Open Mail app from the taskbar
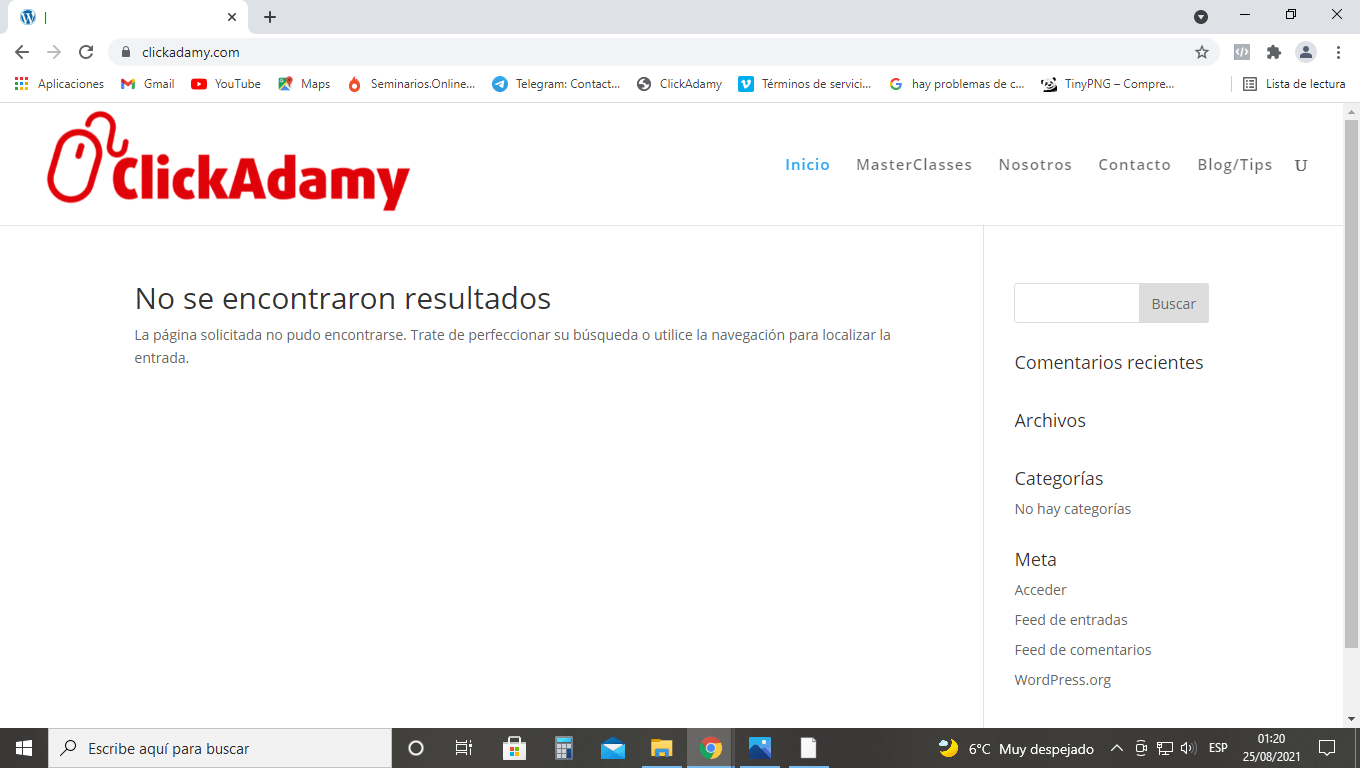Viewport: 1360px width, 768px height. (613, 748)
